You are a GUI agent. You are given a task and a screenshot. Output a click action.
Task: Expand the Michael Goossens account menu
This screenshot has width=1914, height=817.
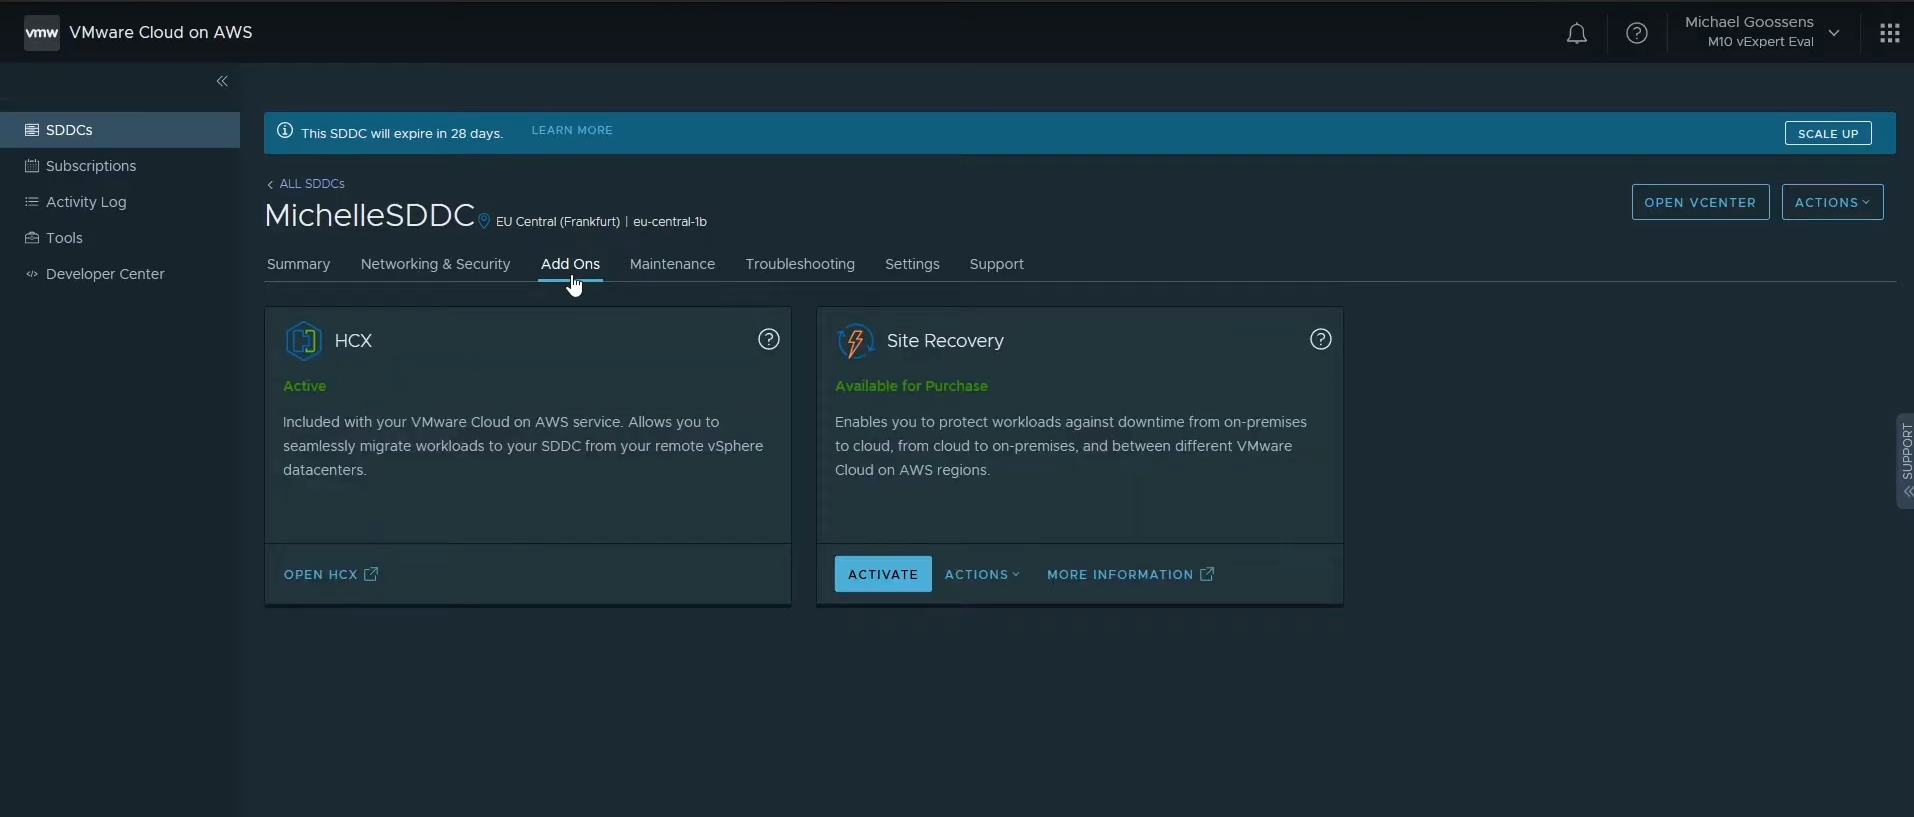[1762, 32]
